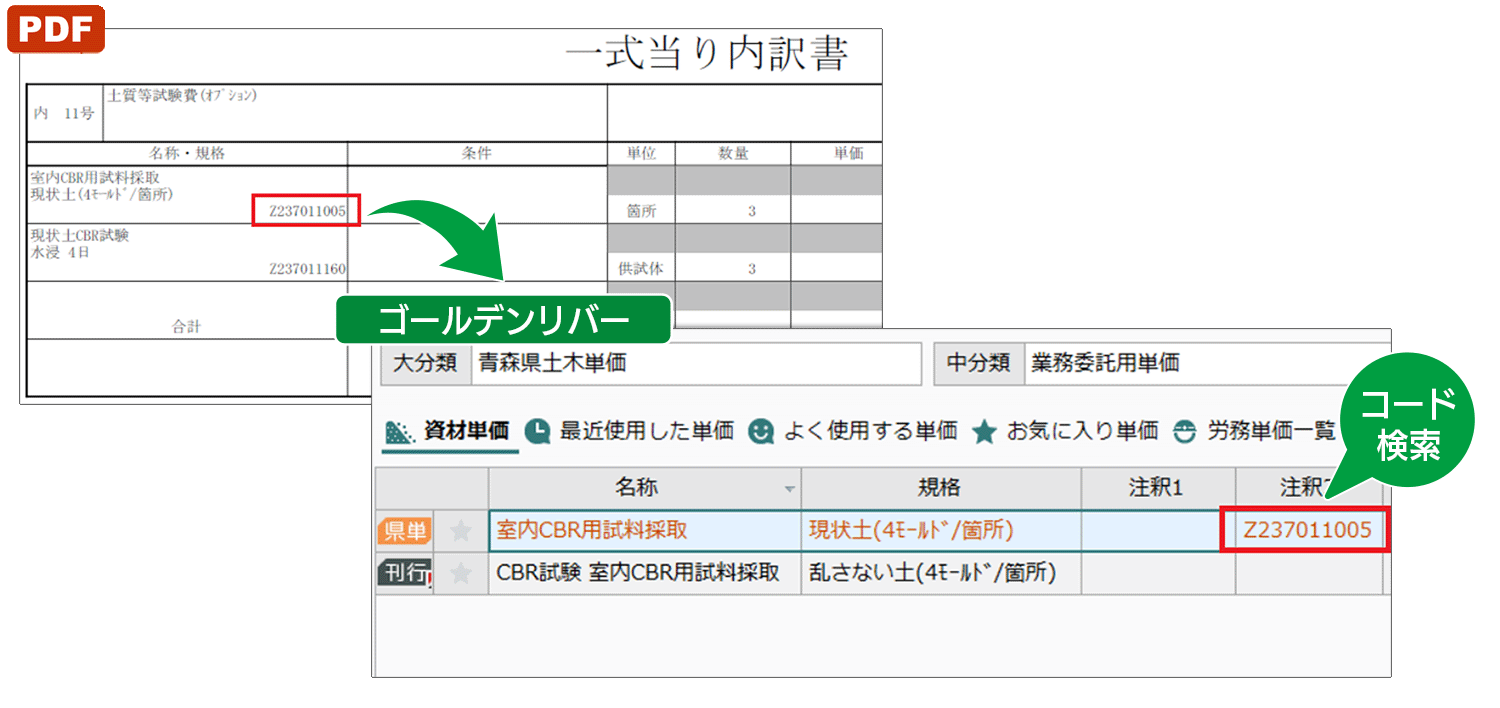The width and height of the screenshot is (1500, 708).
Task: Select the cell 現状土(4モールド/箇所) in the price table
Action: point(940,531)
